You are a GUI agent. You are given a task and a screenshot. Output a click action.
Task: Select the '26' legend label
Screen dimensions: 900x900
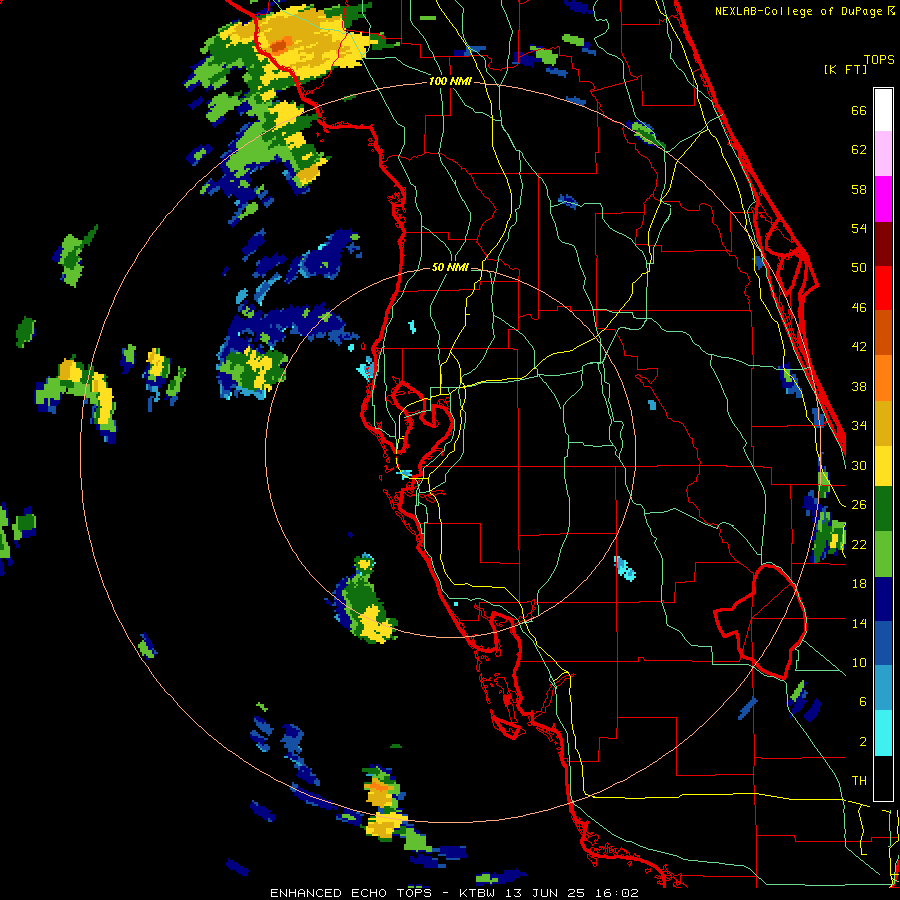859,505
